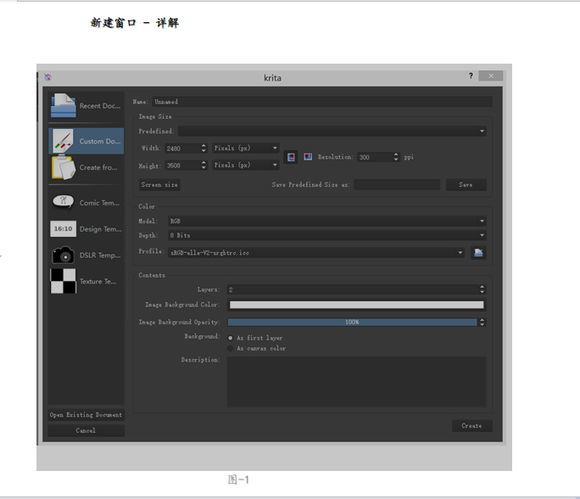Viewport: 580px width, 499px height.
Task: Select the As first layer radio option
Action: 230,338
